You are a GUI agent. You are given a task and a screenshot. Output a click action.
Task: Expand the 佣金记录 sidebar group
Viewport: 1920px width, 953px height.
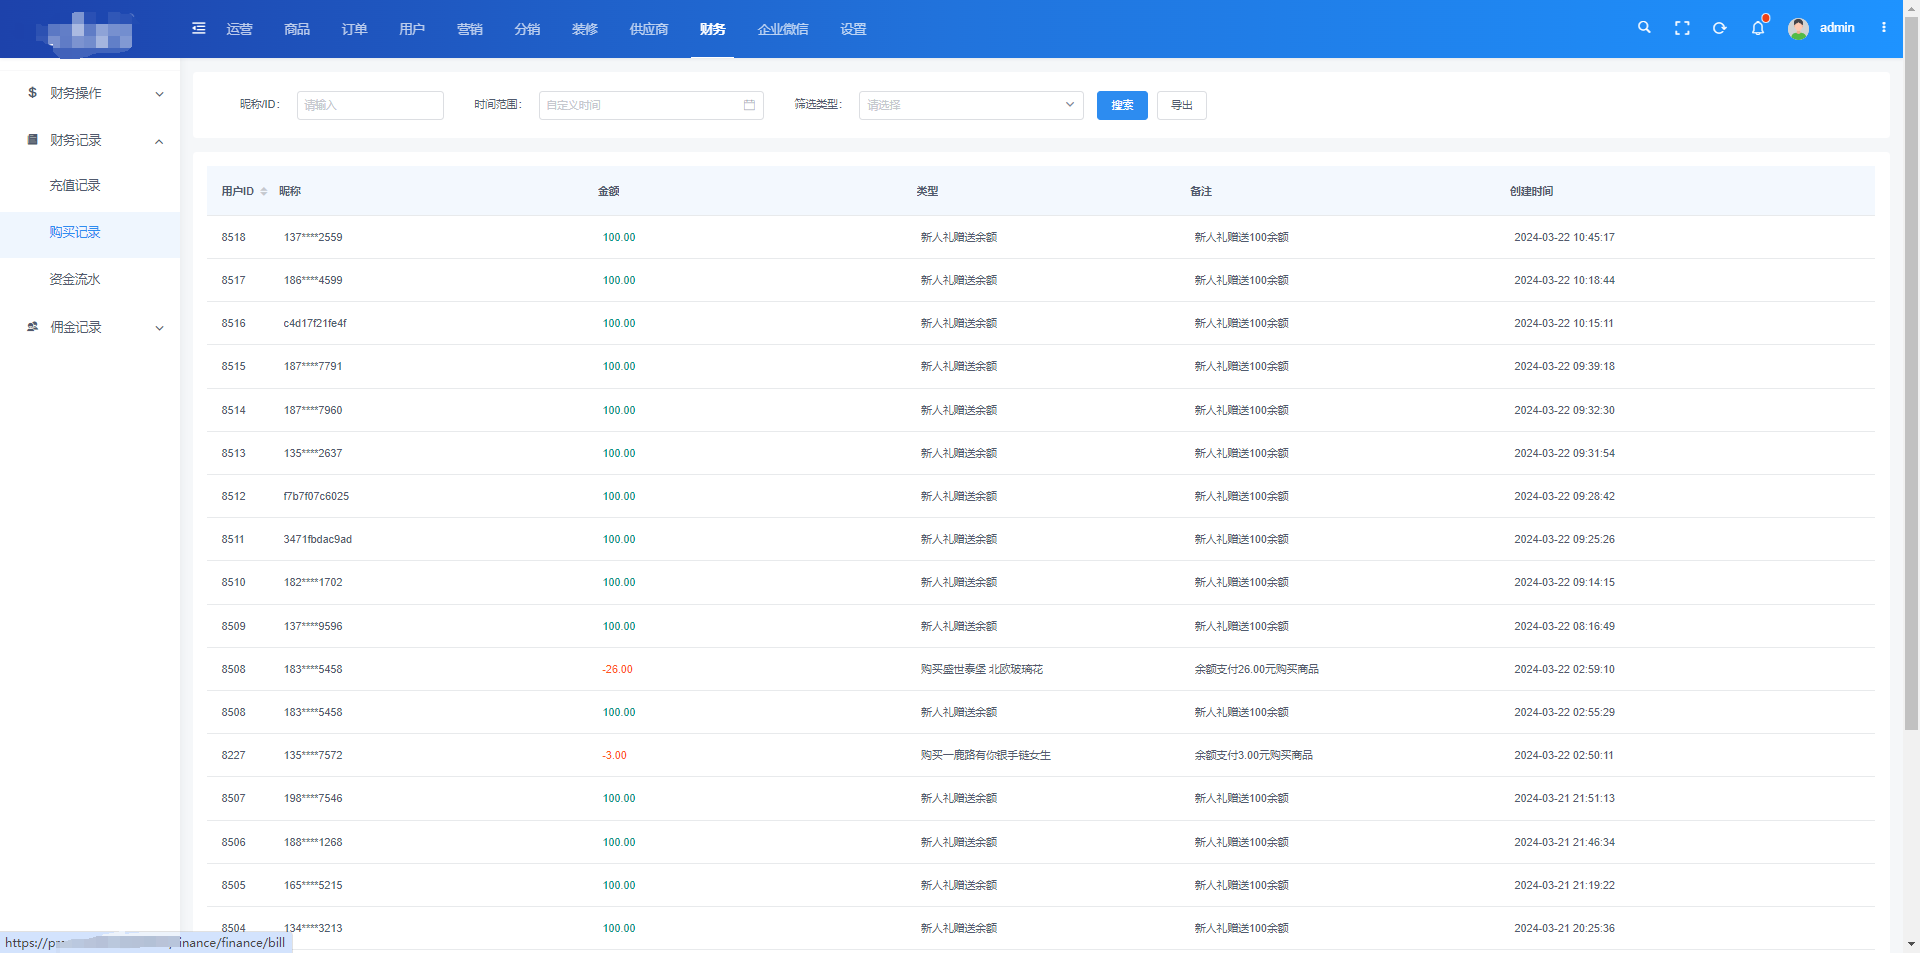pyautogui.click(x=90, y=327)
